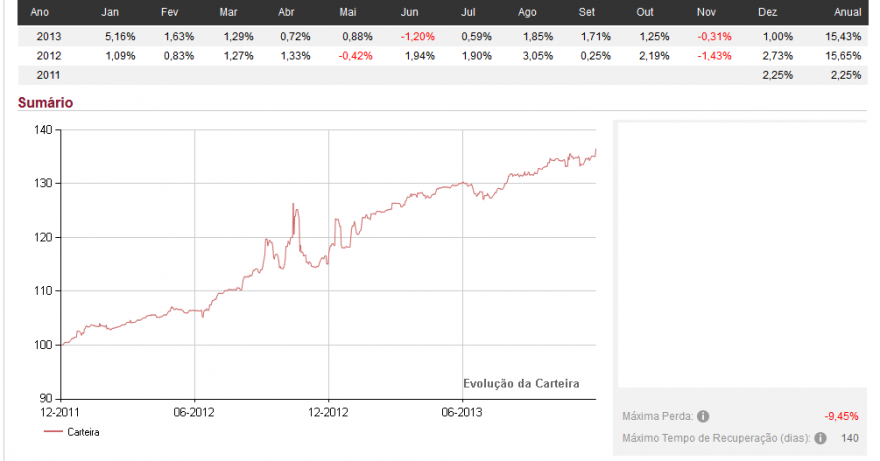Image resolution: width=880 pixels, height=461 pixels.
Task: Select the Abr column header
Action: (286, 12)
